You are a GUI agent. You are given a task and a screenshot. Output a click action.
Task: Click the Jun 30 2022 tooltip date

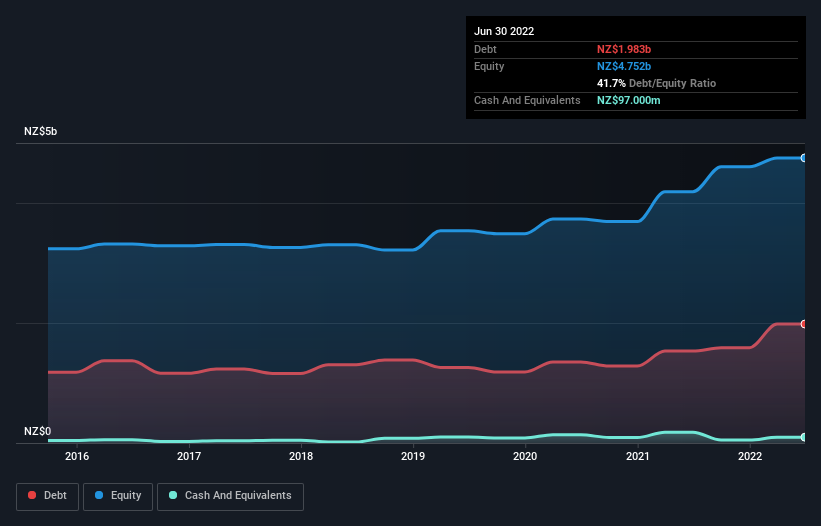pyautogui.click(x=504, y=31)
